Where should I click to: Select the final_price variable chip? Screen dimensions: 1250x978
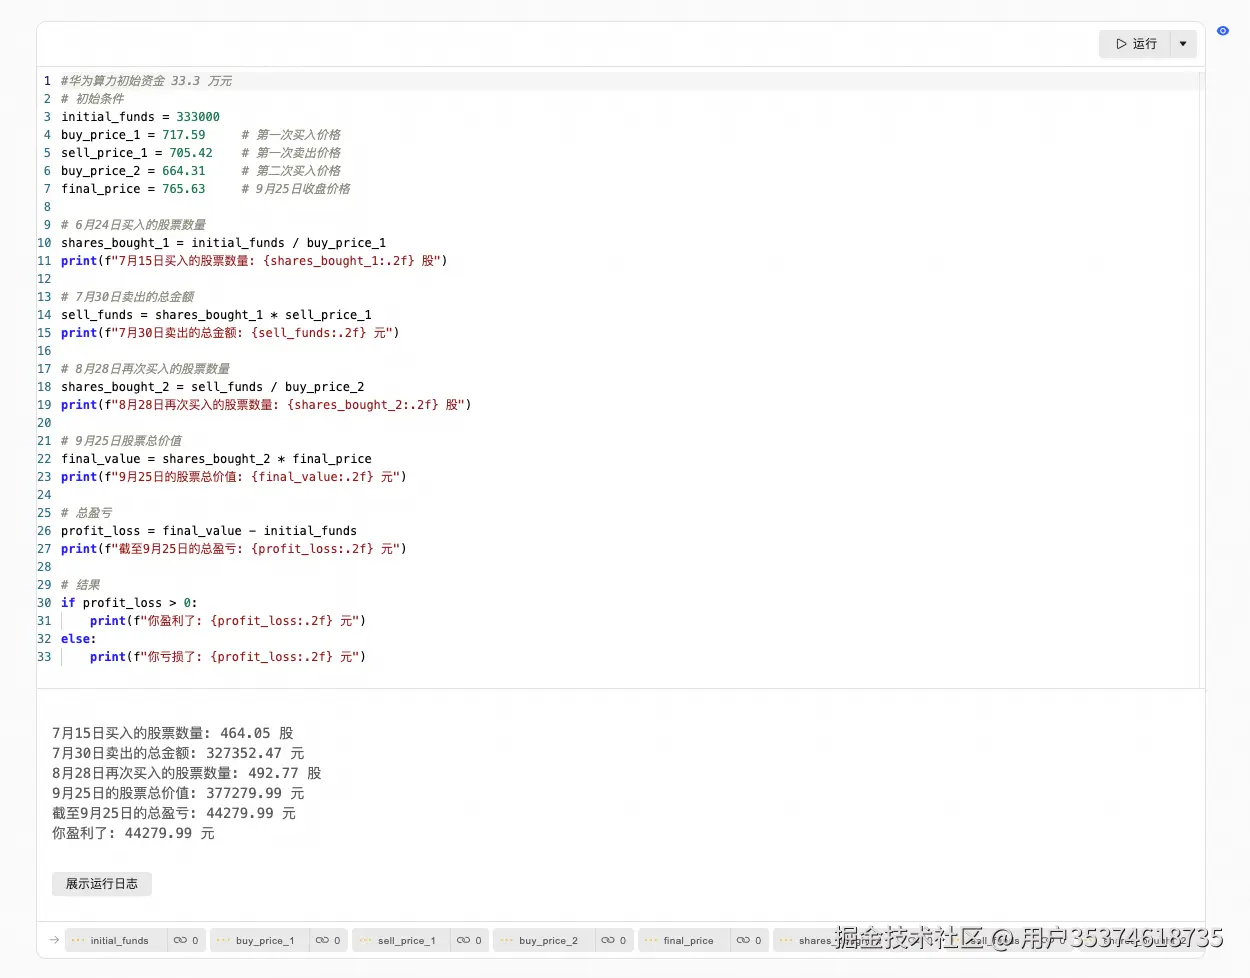[x=690, y=940]
